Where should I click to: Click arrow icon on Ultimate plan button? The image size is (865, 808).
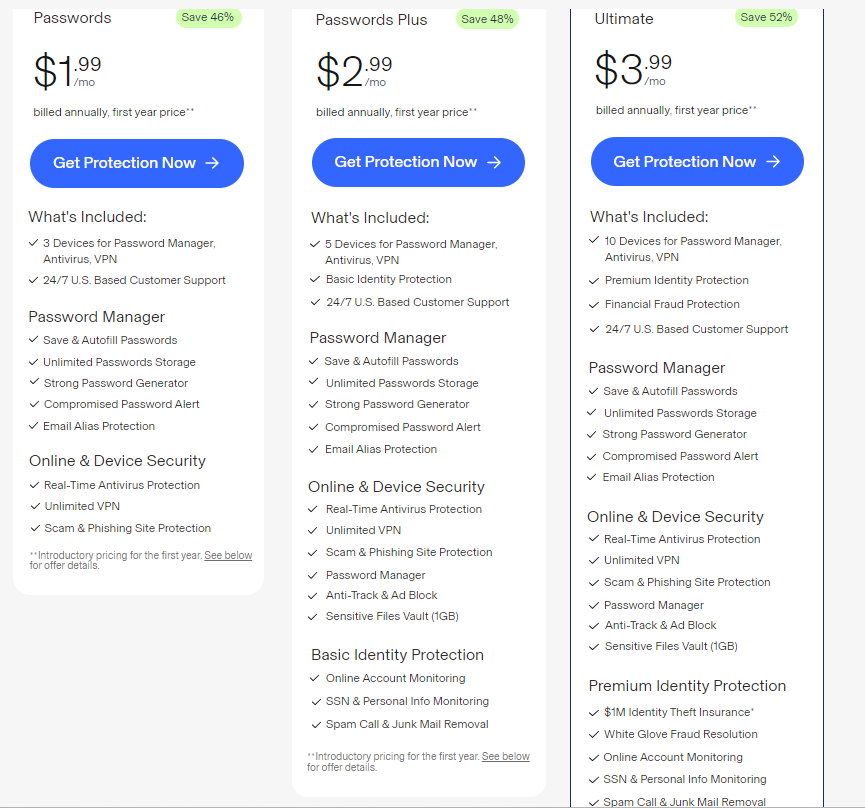(x=773, y=162)
